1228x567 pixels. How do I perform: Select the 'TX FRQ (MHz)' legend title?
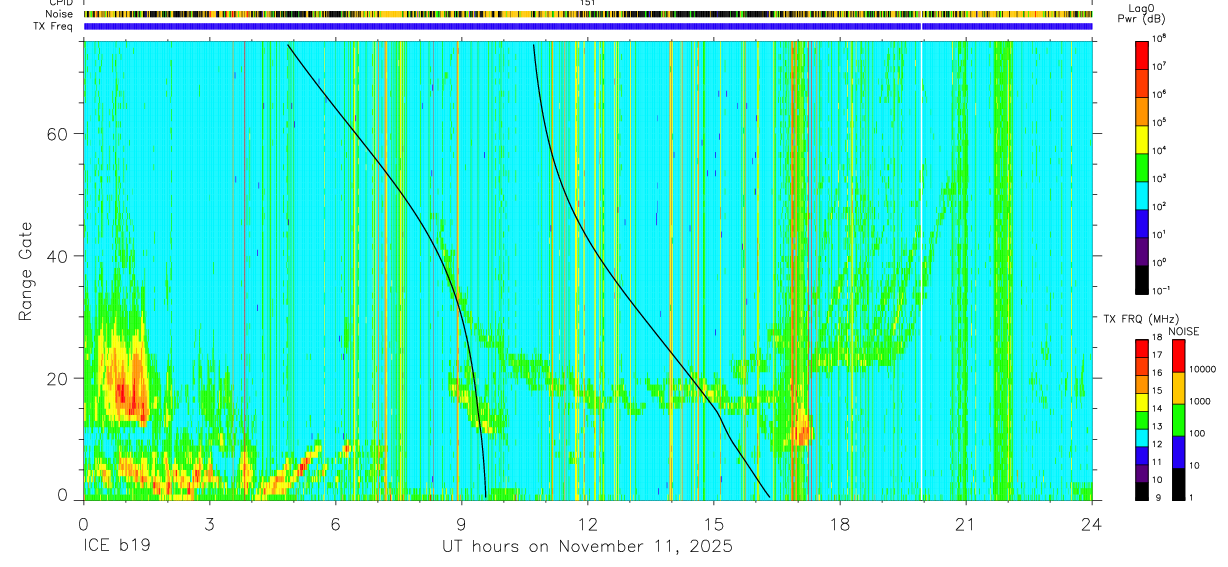point(1139,319)
